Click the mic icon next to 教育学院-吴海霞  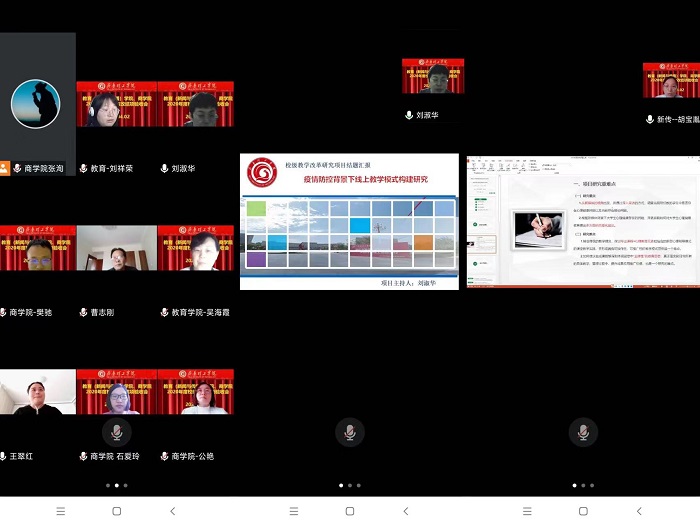click(165, 313)
